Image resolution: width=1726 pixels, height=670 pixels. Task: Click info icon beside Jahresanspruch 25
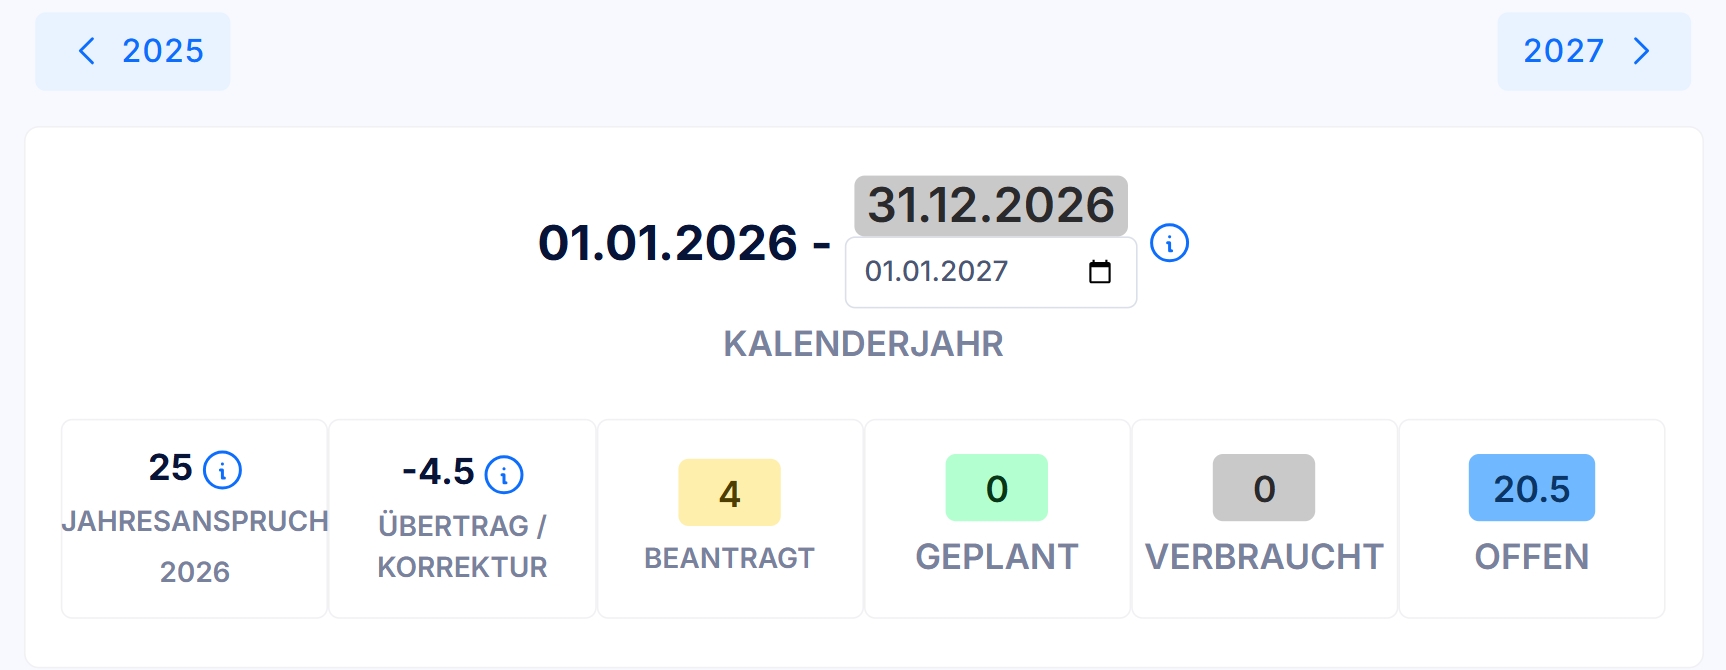(x=222, y=470)
